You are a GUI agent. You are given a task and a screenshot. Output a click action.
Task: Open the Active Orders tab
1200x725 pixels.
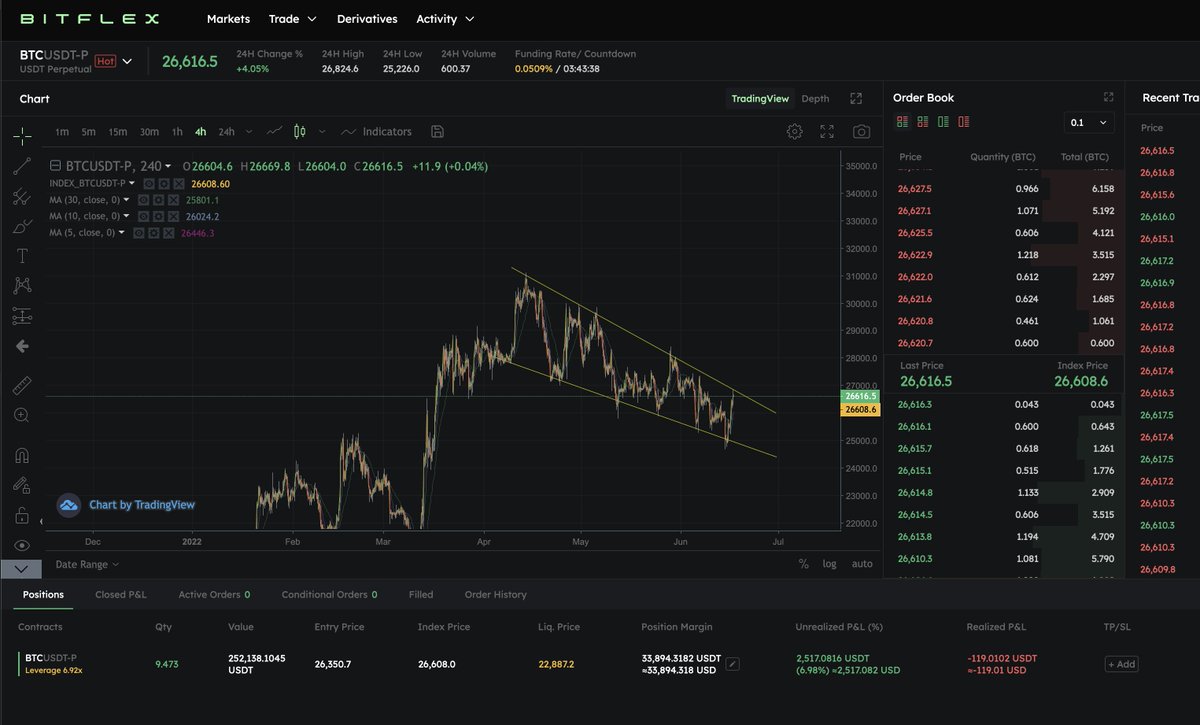tap(214, 594)
